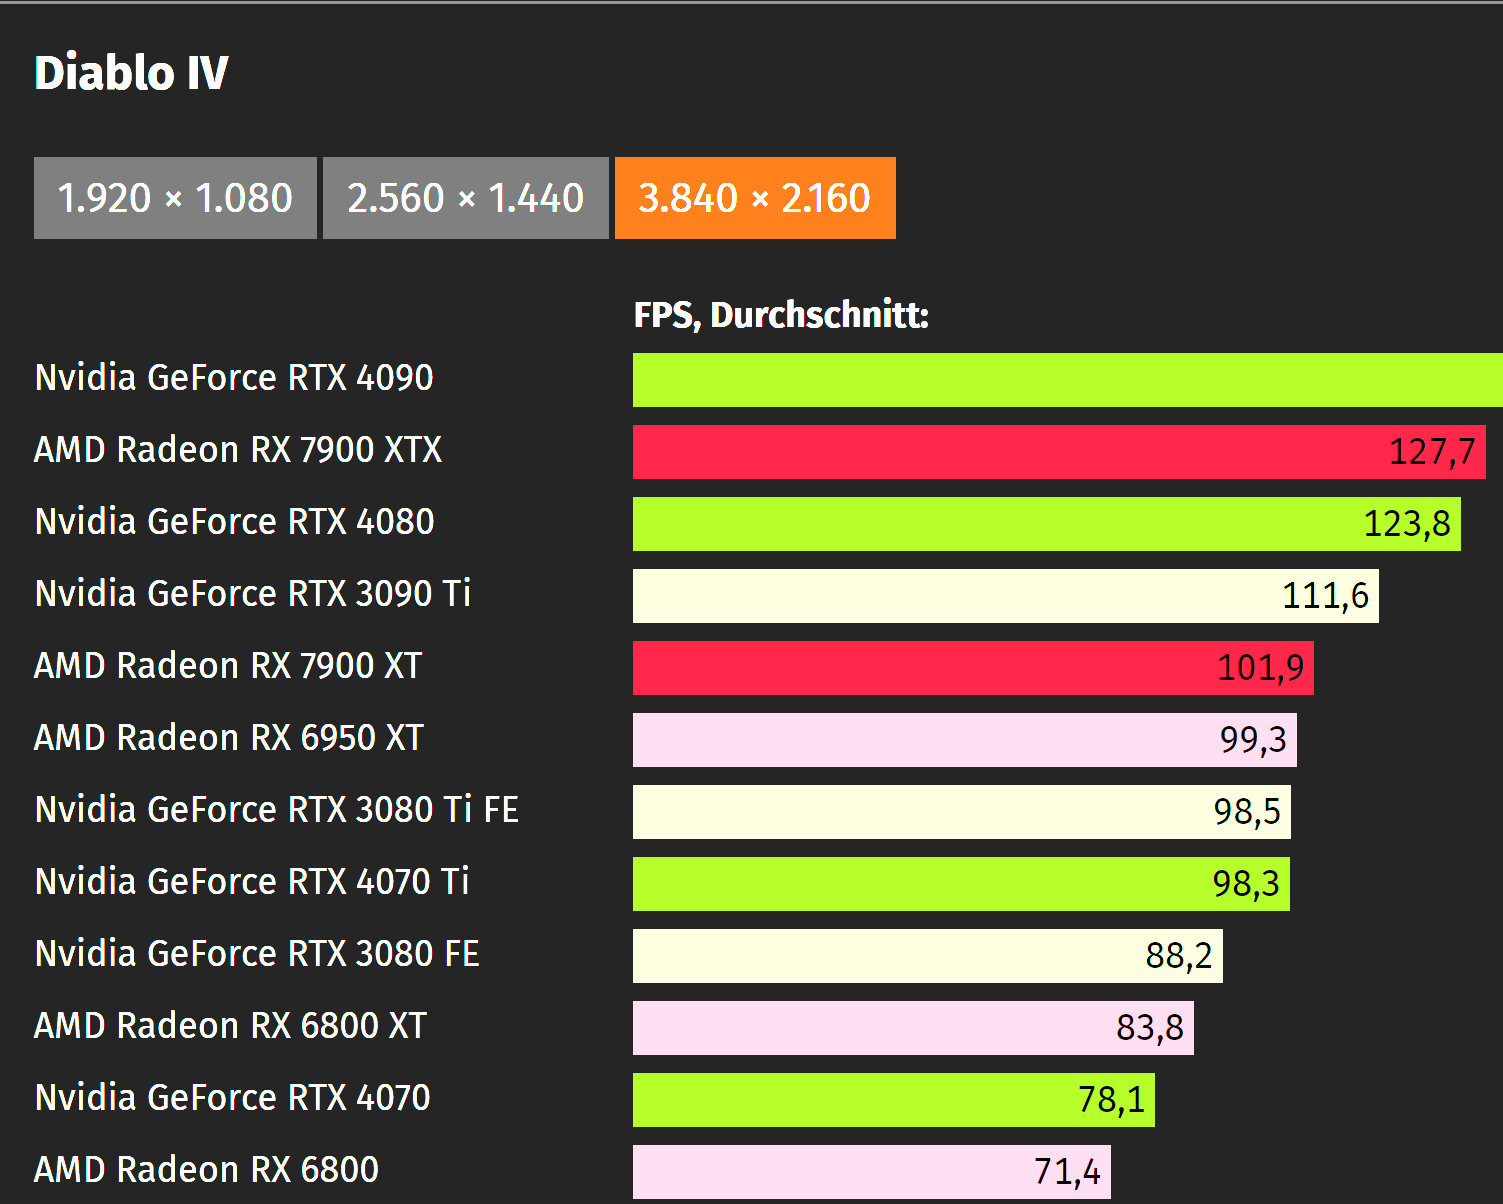Viewport: 1503px width, 1204px height.
Task: Click the Nvidia GeForce RTX 3080 Ti FE label
Action: [277, 810]
